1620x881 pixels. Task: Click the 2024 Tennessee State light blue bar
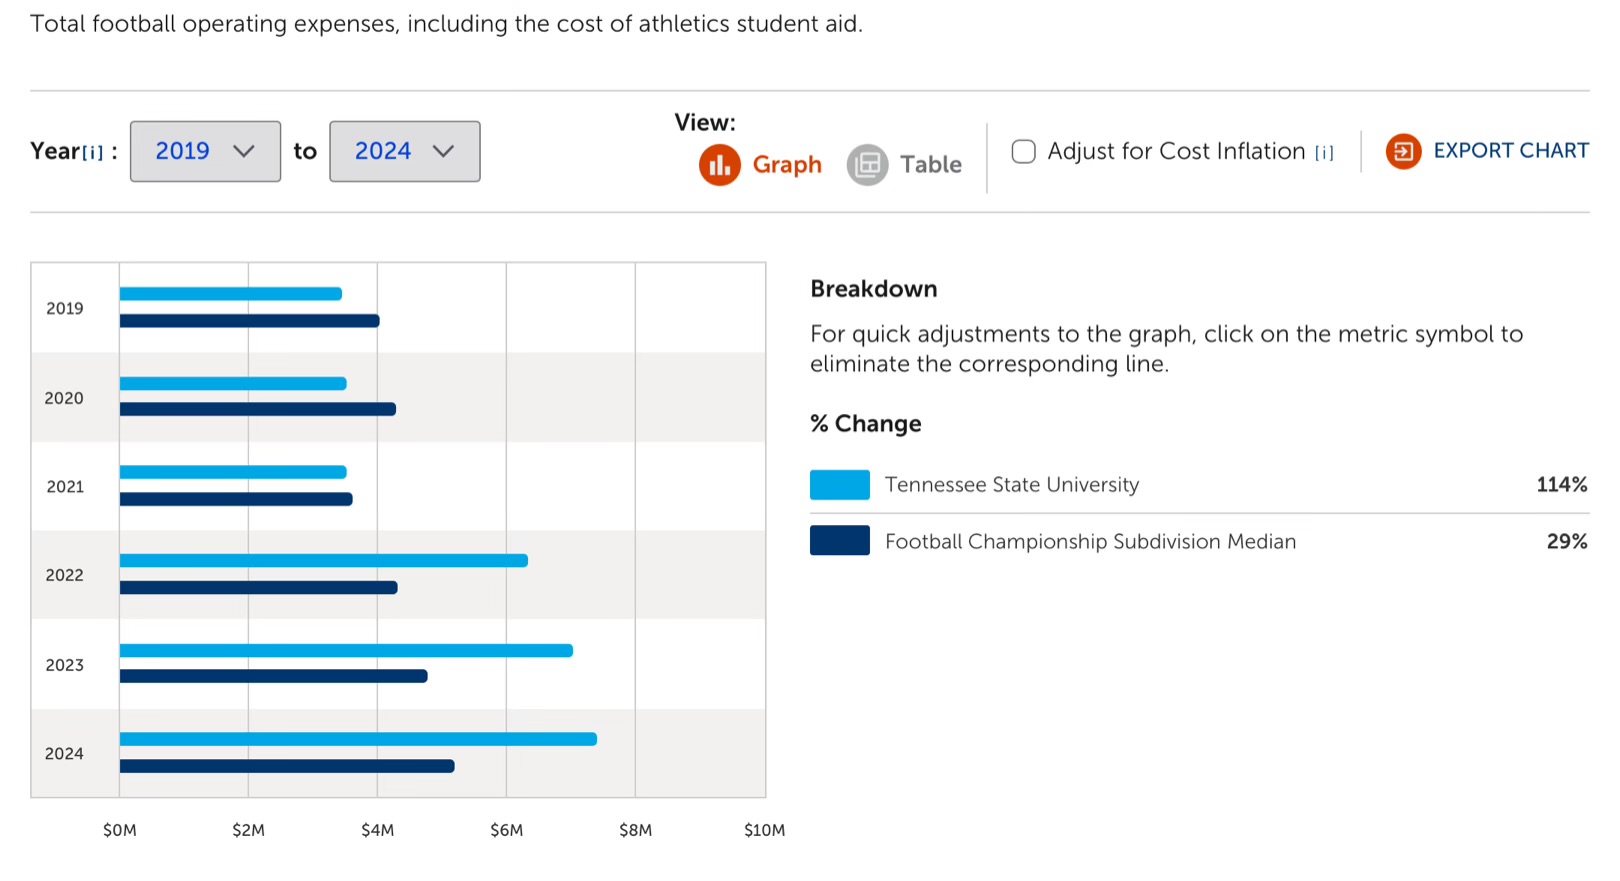[358, 739]
